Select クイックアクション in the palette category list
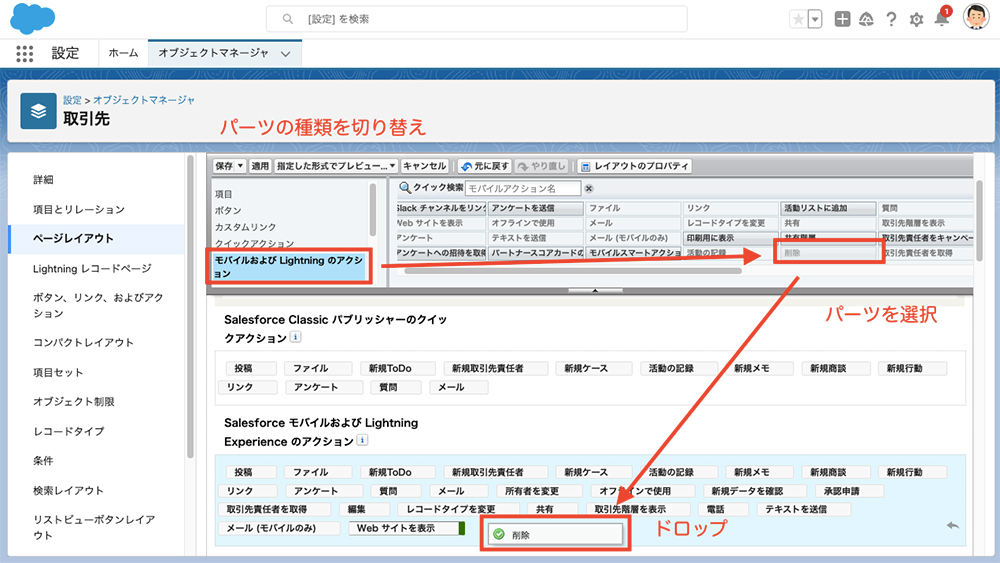 [254, 243]
